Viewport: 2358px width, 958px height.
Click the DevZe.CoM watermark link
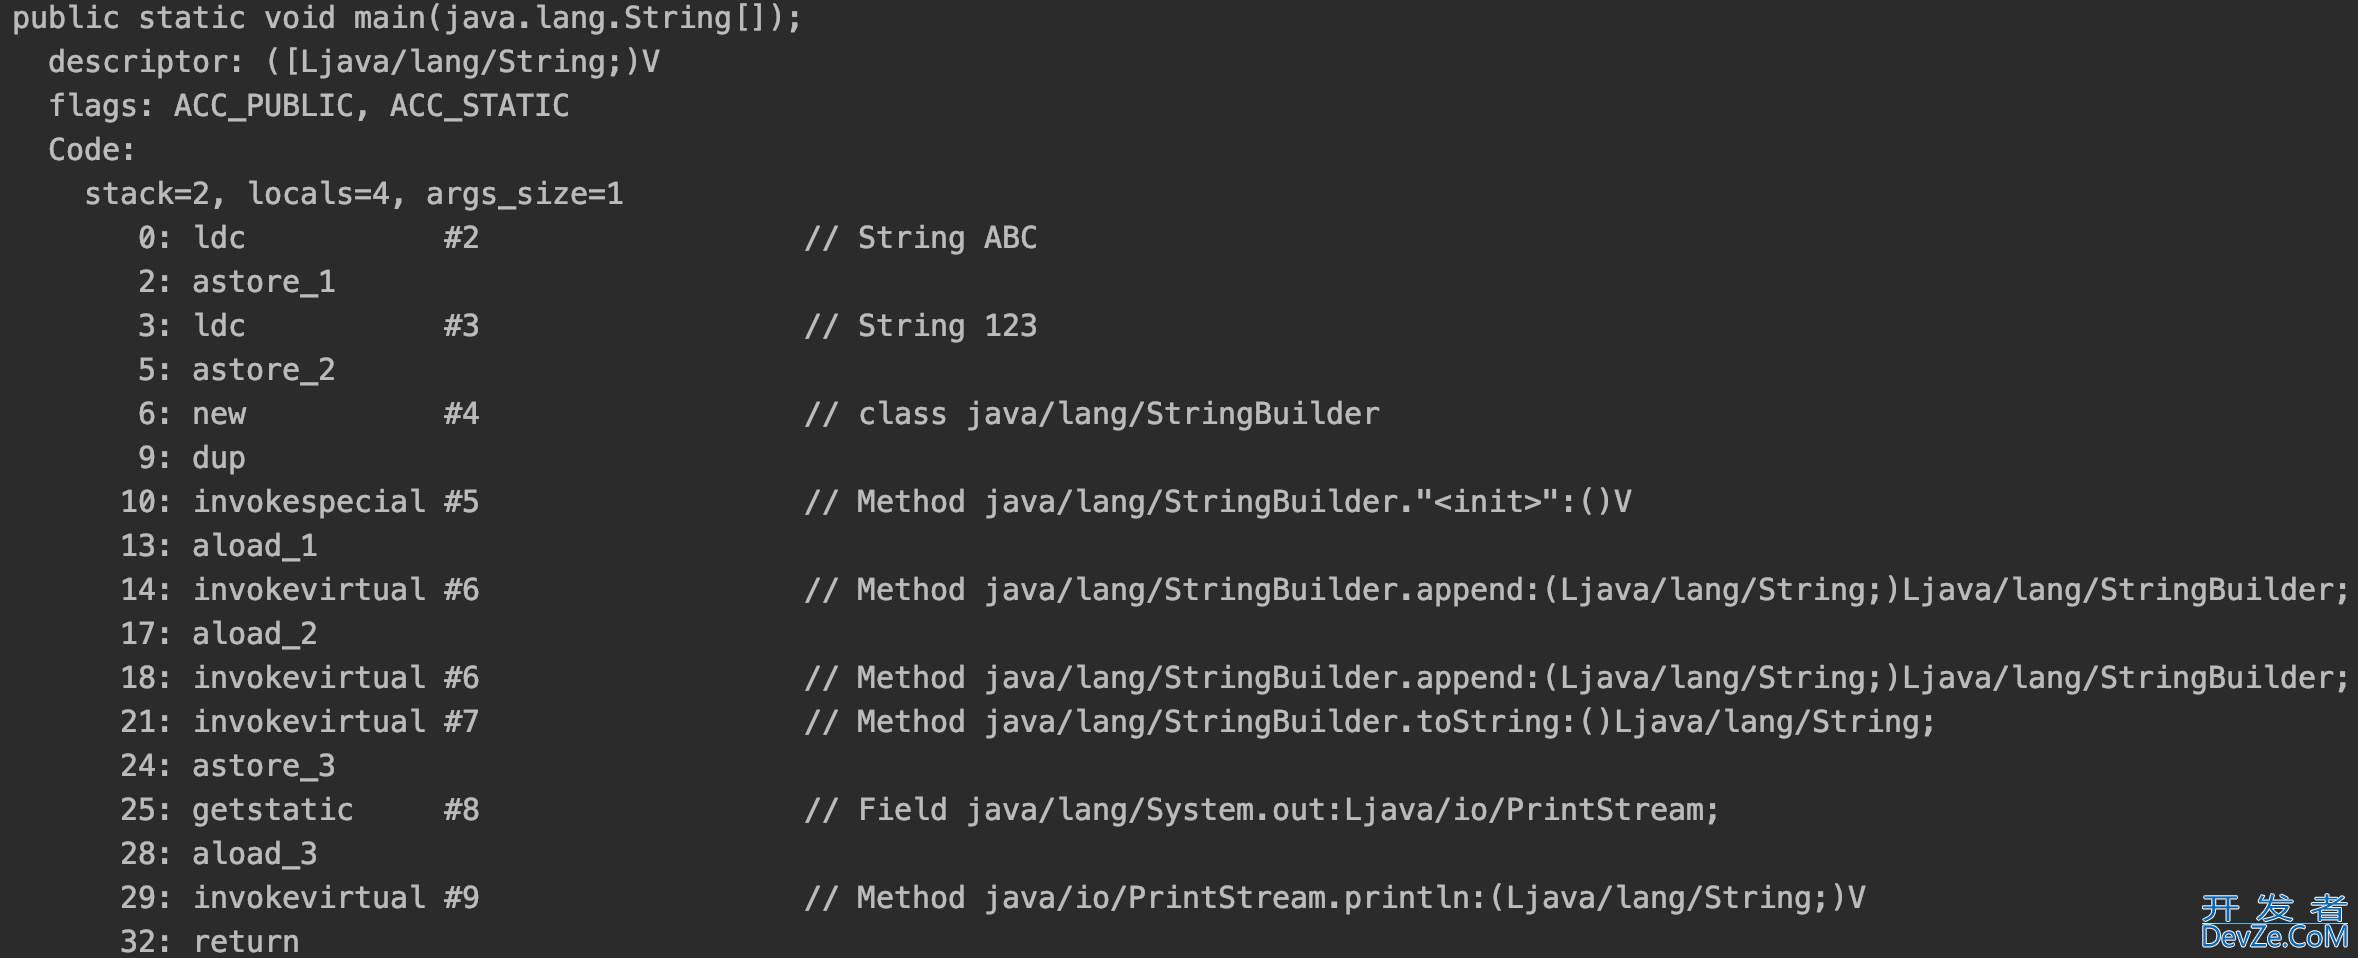coord(2273,937)
